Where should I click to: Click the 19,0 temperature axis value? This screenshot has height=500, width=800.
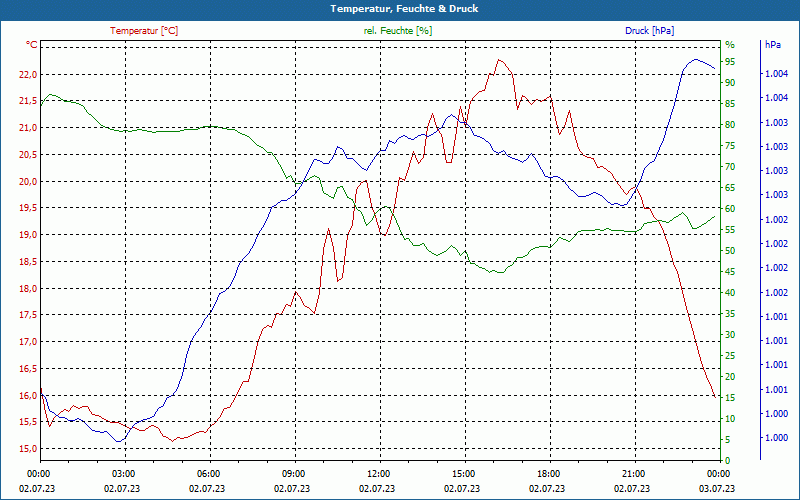pyautogui.click(x=29, y=235)
